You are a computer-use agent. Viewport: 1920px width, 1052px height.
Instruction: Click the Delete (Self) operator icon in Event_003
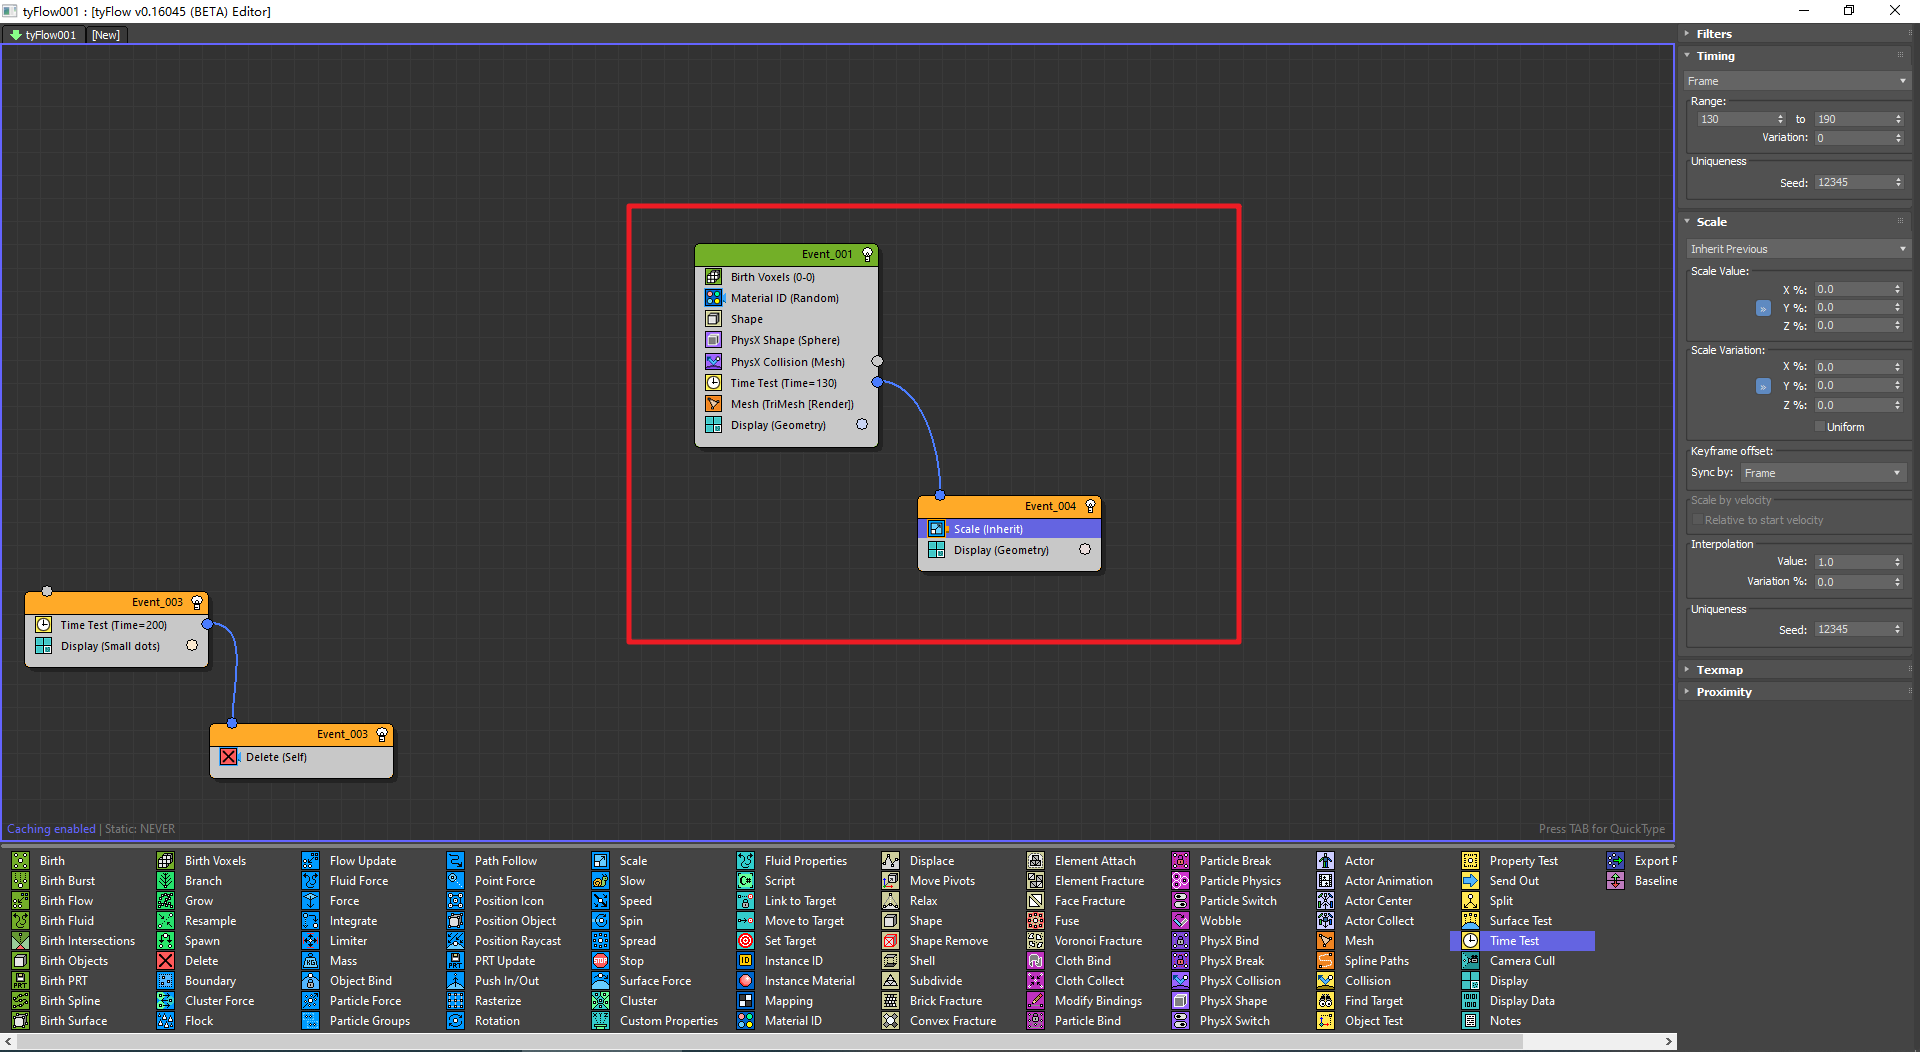(229, 757)
